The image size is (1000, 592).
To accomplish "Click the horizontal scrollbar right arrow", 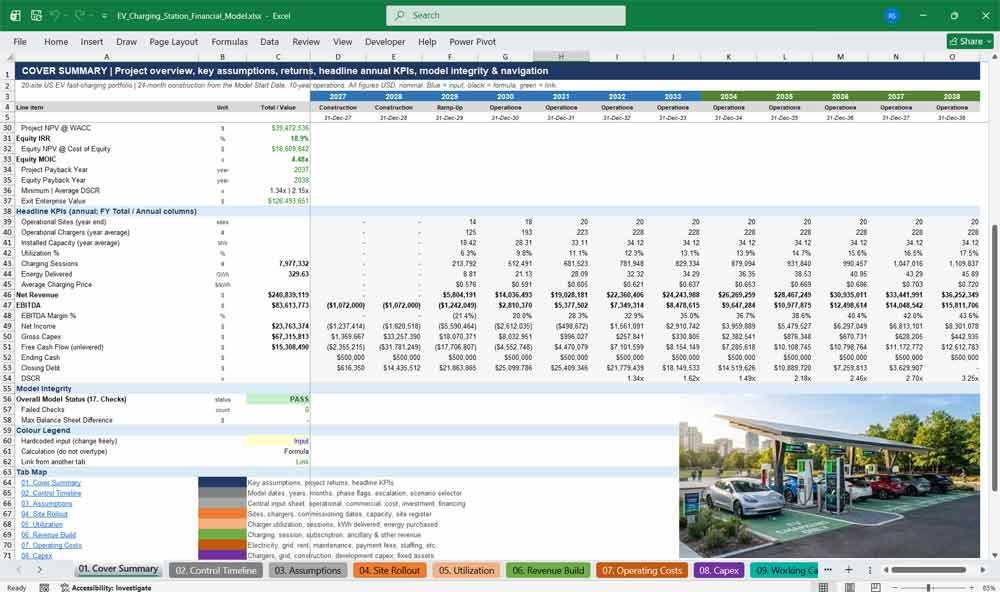I will point(983,570).
